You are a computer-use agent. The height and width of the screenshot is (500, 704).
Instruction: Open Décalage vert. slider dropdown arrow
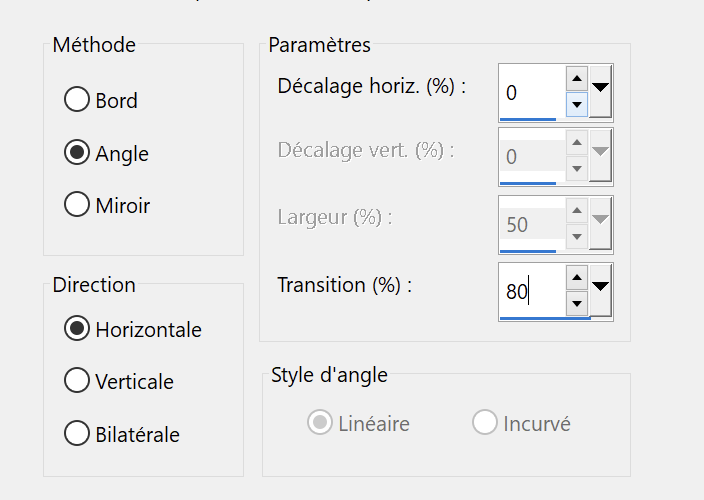point(600,152)
